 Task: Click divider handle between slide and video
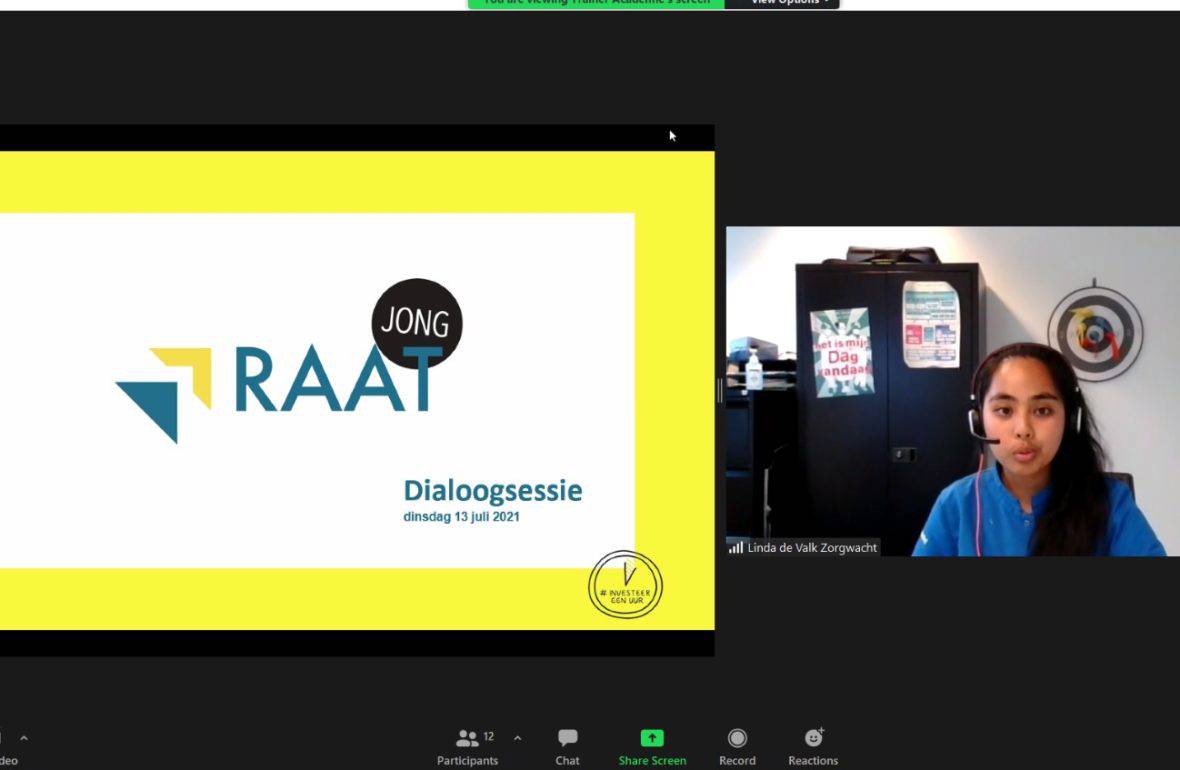coord(720,390)
